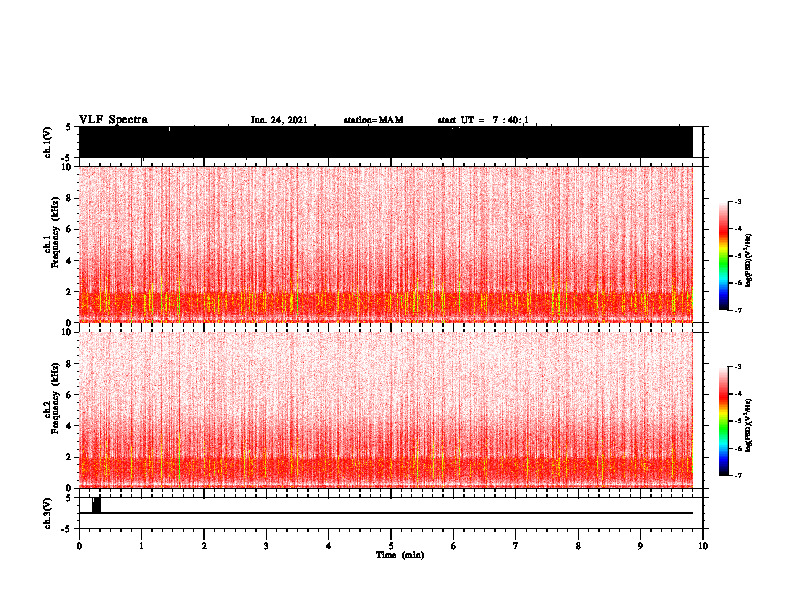
Task: Click the time axis tick label '2'
Action: click(x=204, y=546)
